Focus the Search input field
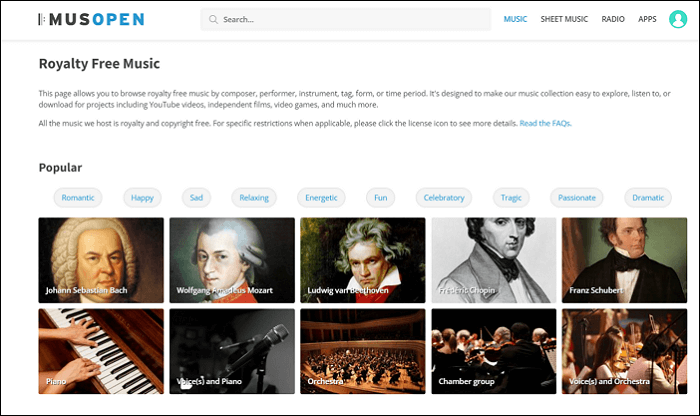The image size is (700, 416). click(x=346, y=19)
